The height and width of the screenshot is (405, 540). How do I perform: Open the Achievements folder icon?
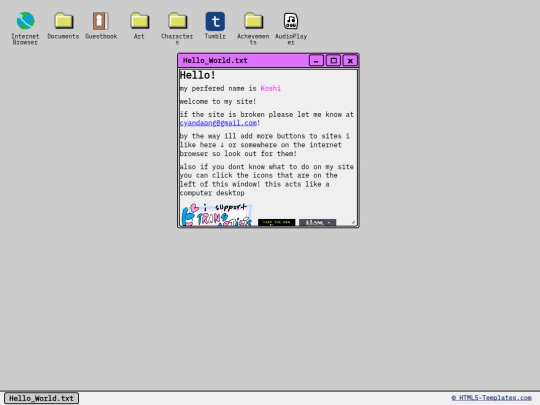tap(253, 28)
